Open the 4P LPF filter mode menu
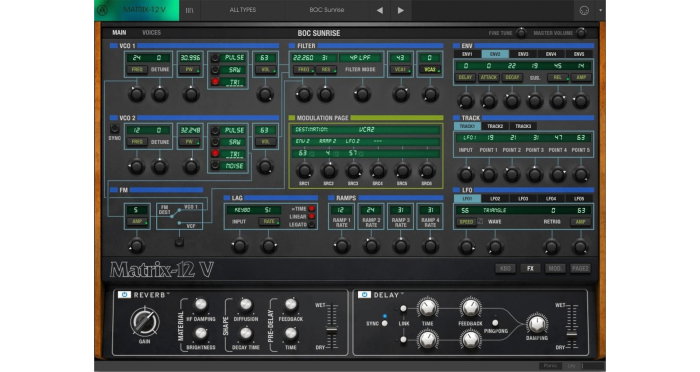The image size is (700, 372). click(361, 58)
